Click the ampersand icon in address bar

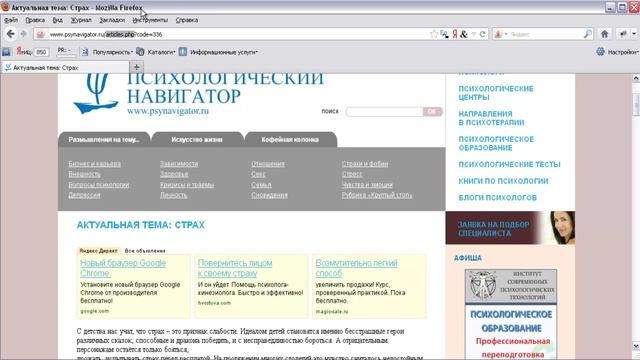[x=464, y=34]
